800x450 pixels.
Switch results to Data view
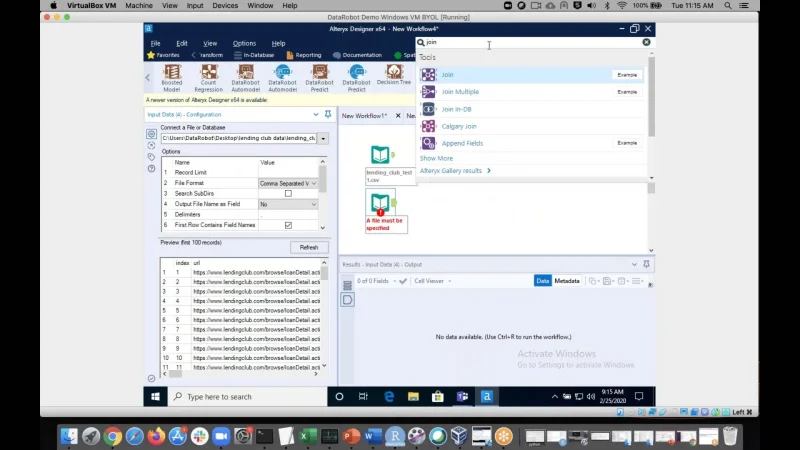point(543,281)
